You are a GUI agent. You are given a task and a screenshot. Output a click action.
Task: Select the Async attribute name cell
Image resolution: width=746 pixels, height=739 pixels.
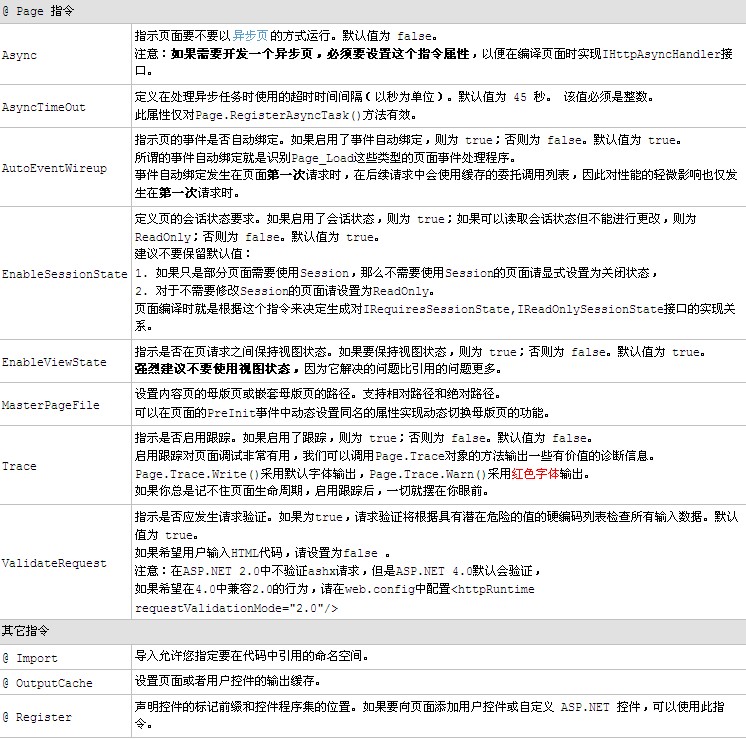pos(20,53)
